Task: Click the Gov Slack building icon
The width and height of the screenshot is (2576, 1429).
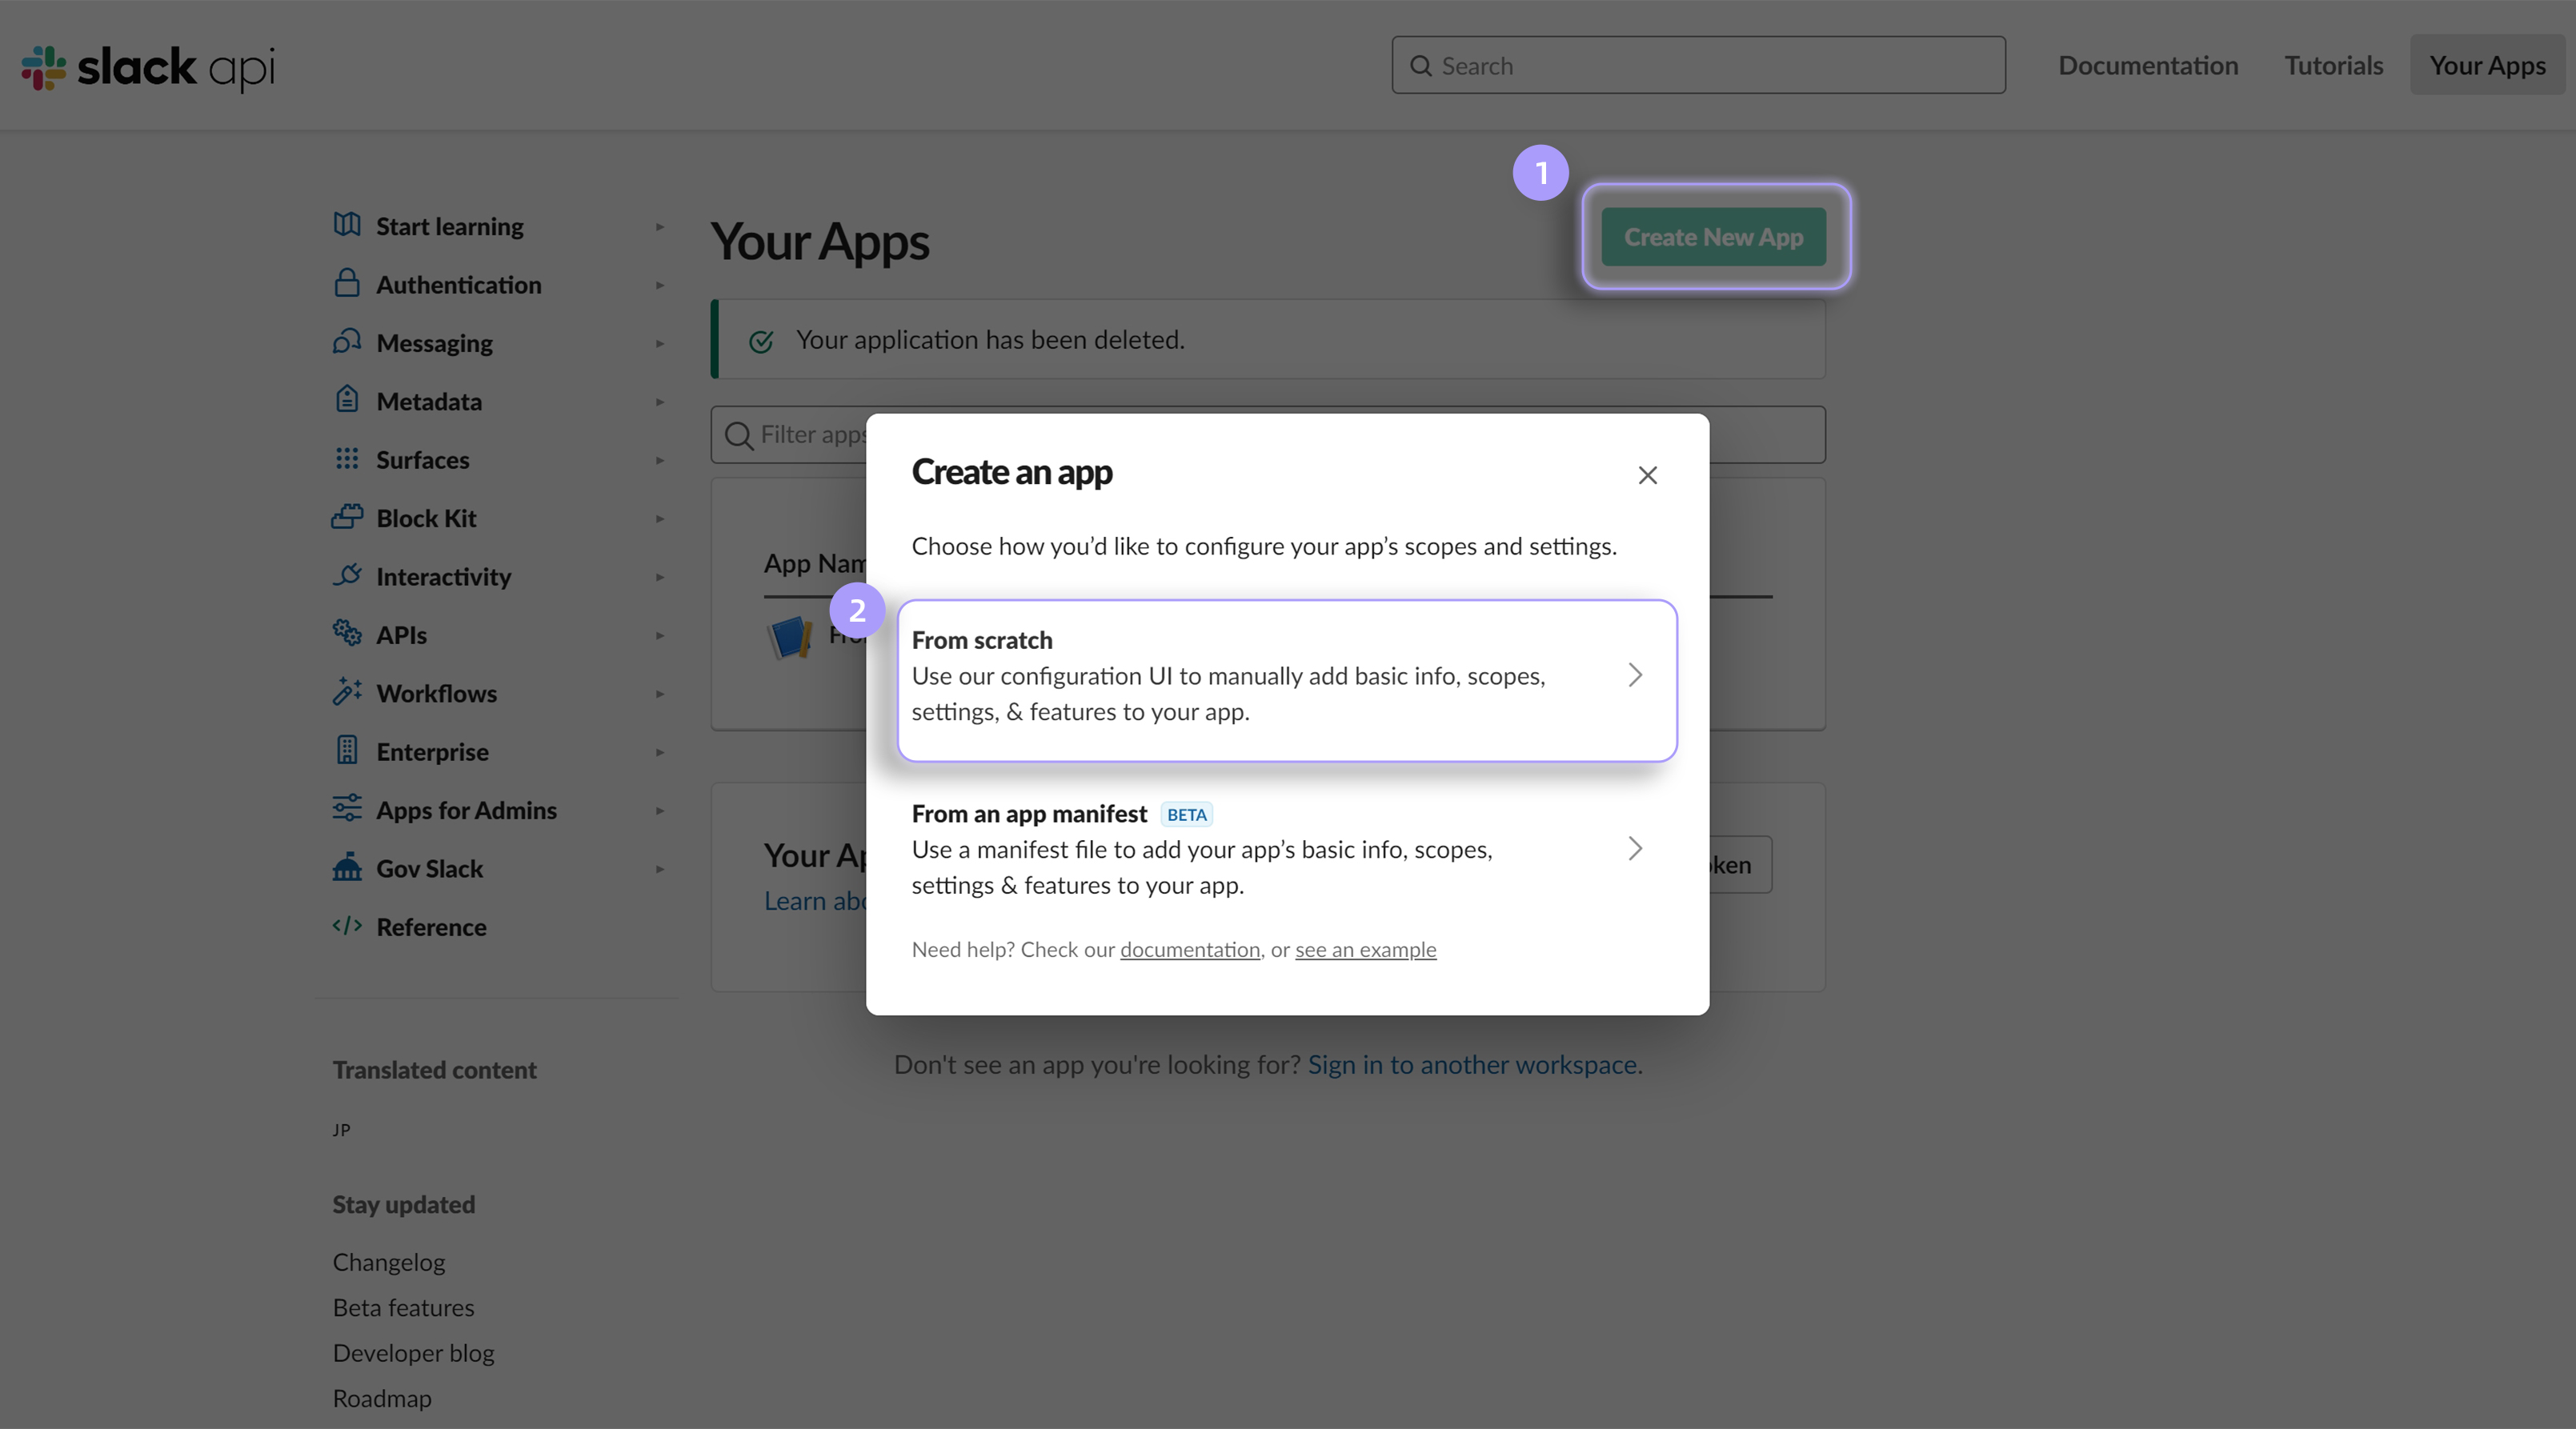Action: point(347,868)
